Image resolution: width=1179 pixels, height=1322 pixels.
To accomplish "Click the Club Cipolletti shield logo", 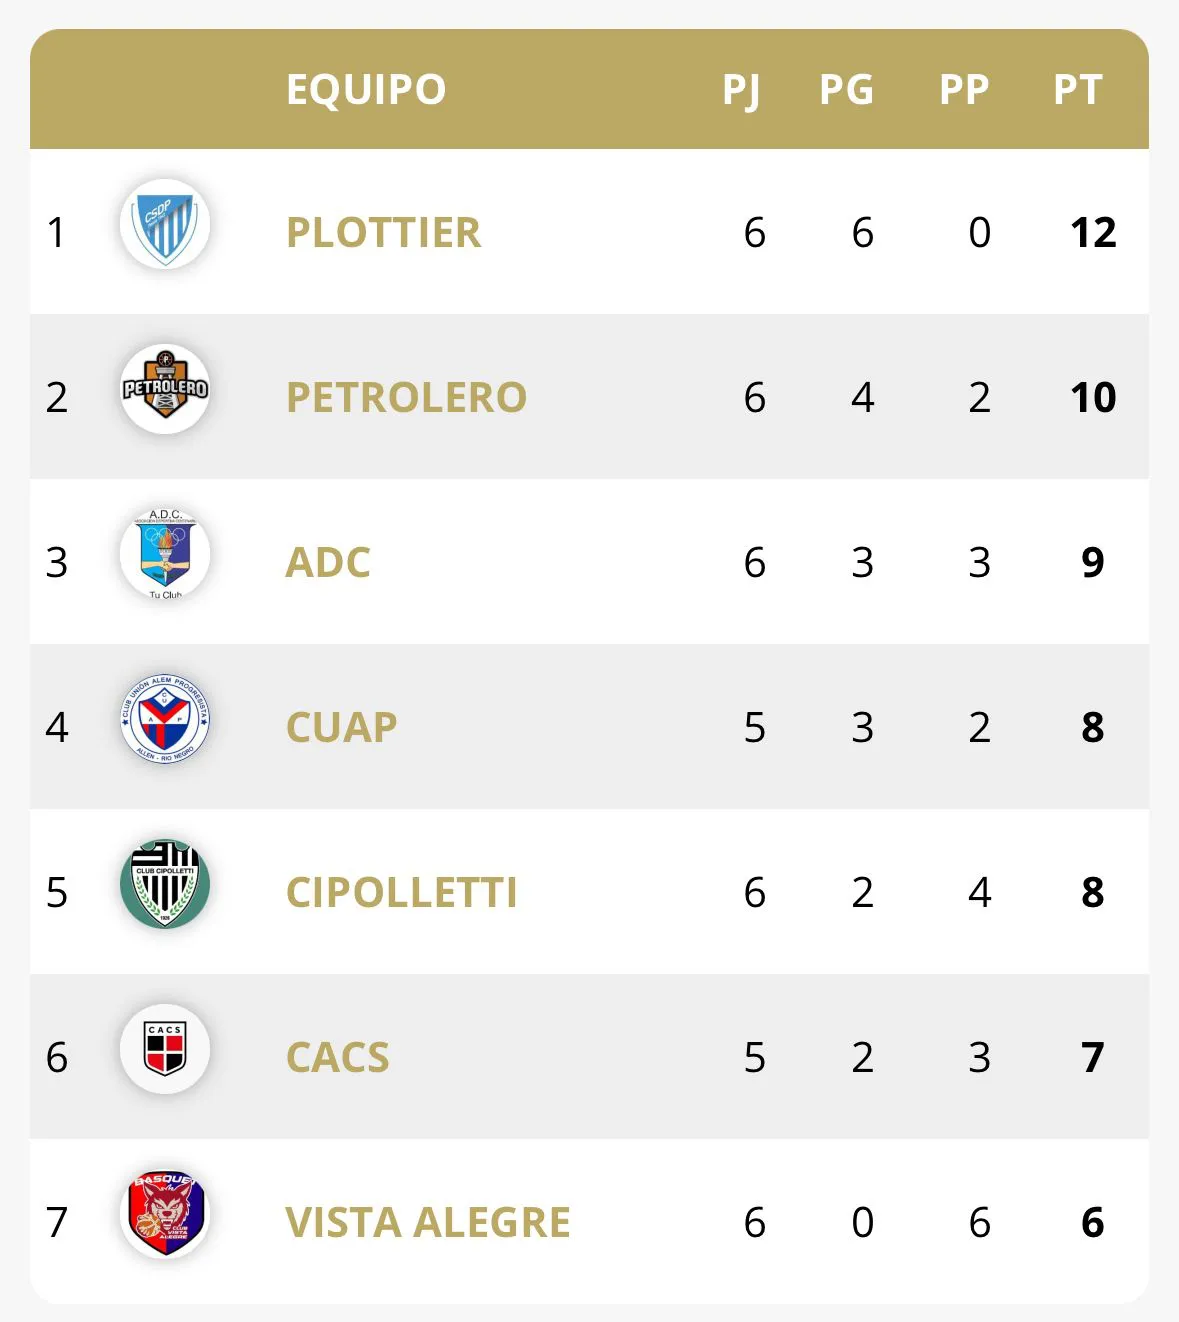I will point(165,884).
